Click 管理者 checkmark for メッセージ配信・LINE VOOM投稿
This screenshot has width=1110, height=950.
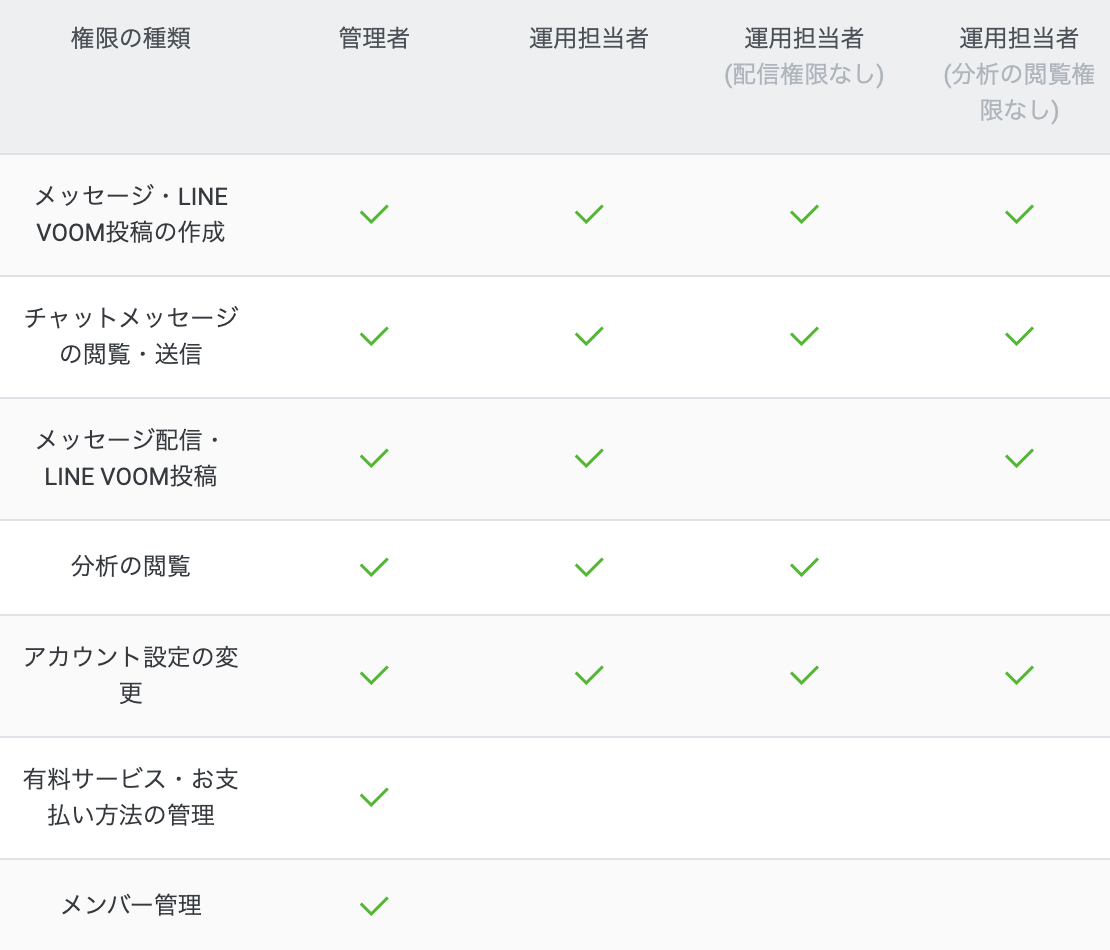(374, 458)
